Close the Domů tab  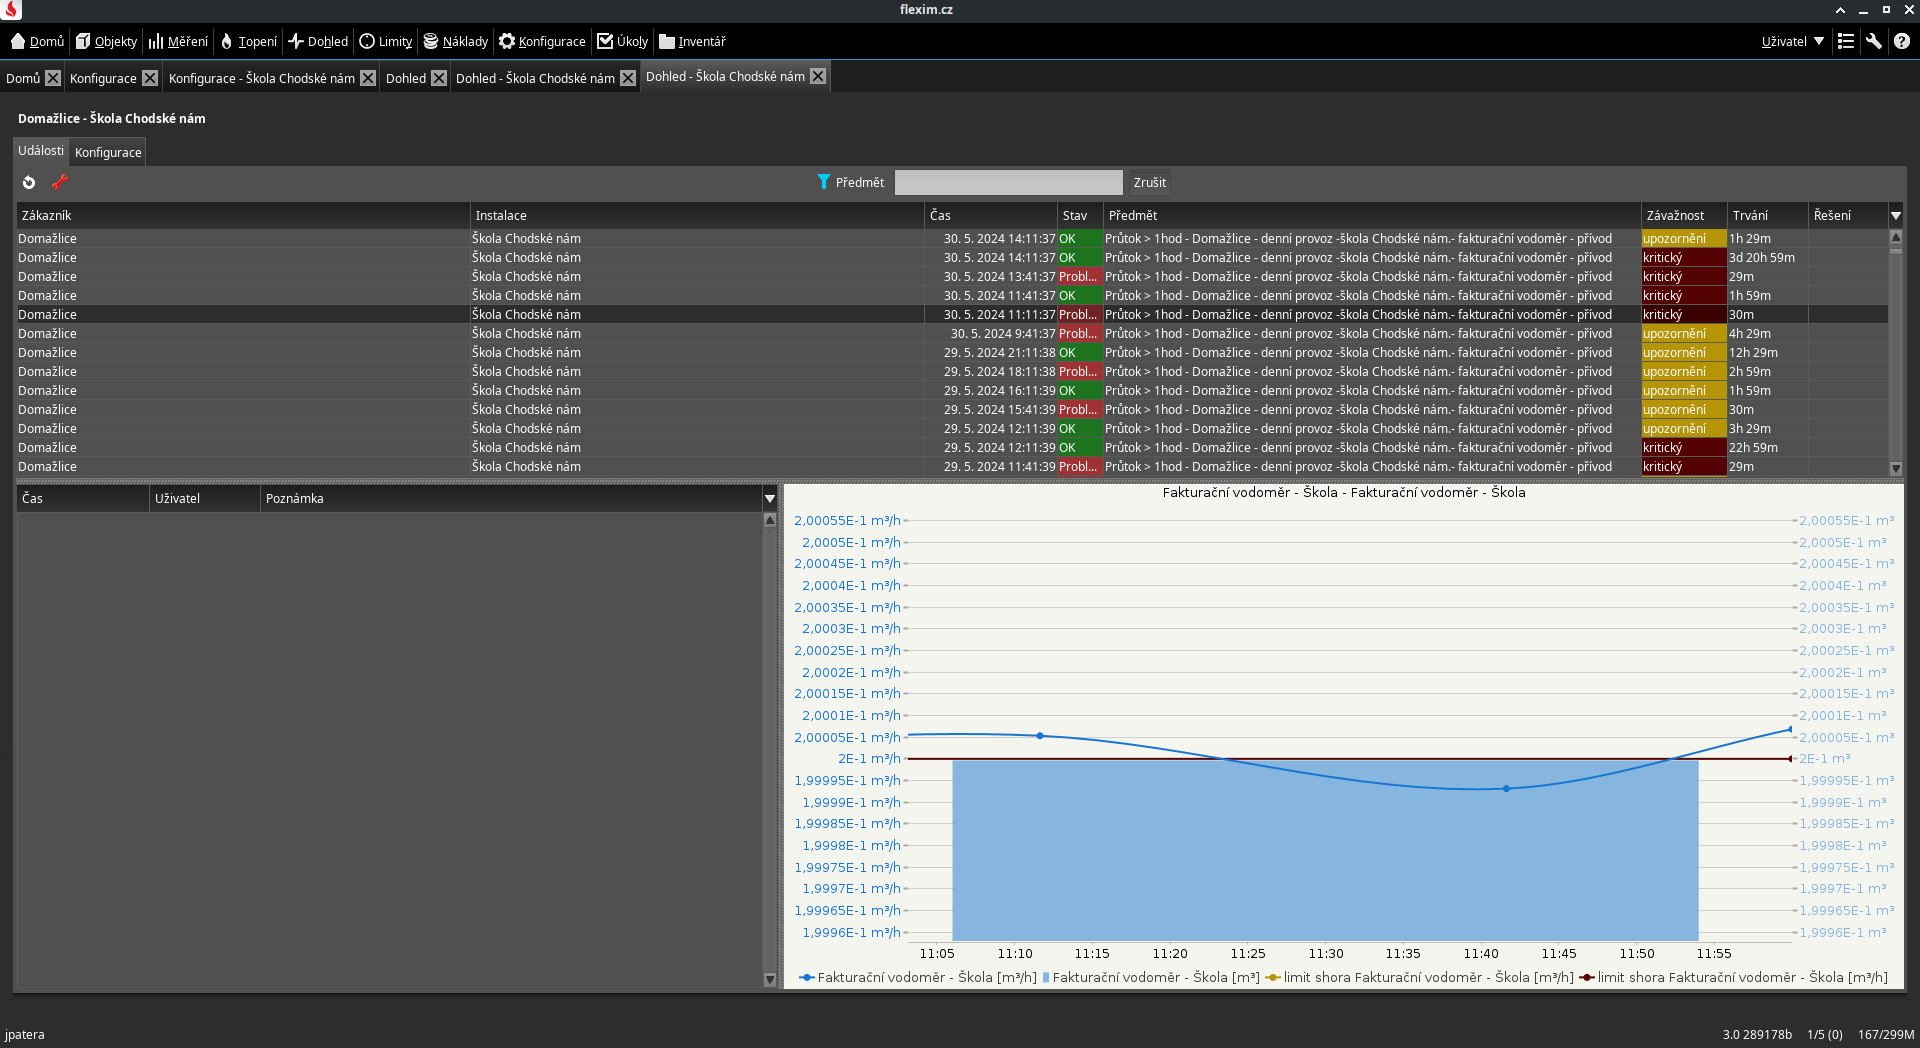coord(53,78)
